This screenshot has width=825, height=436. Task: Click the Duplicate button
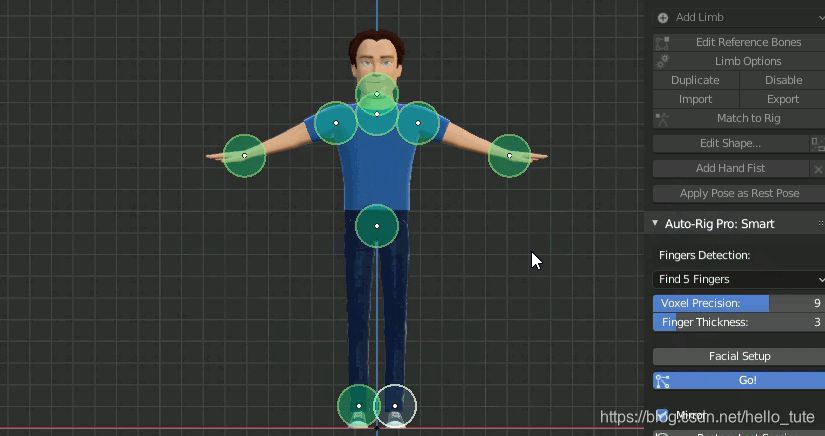point(695,80)
